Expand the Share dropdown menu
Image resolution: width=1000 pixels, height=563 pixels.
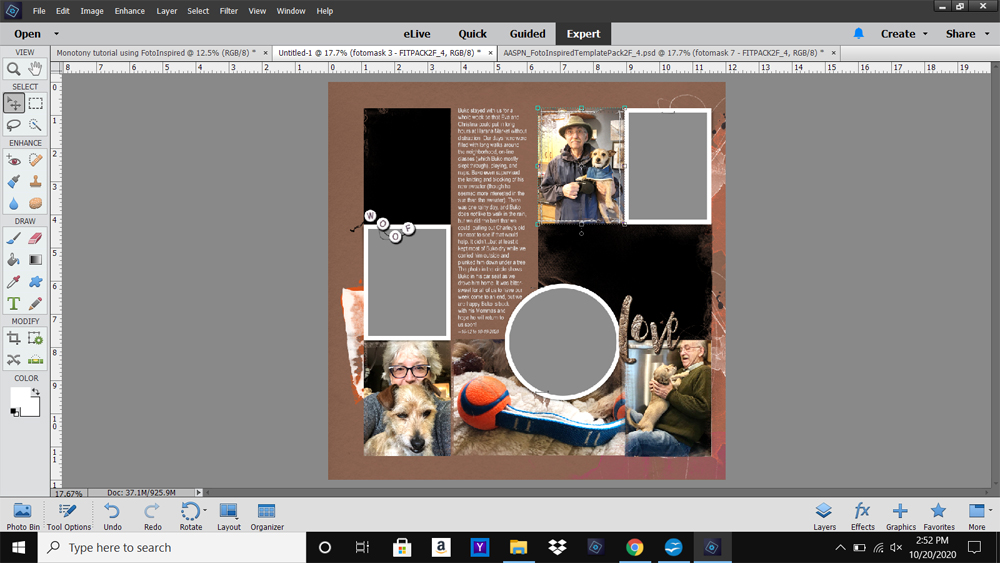[x=967, y=34]
